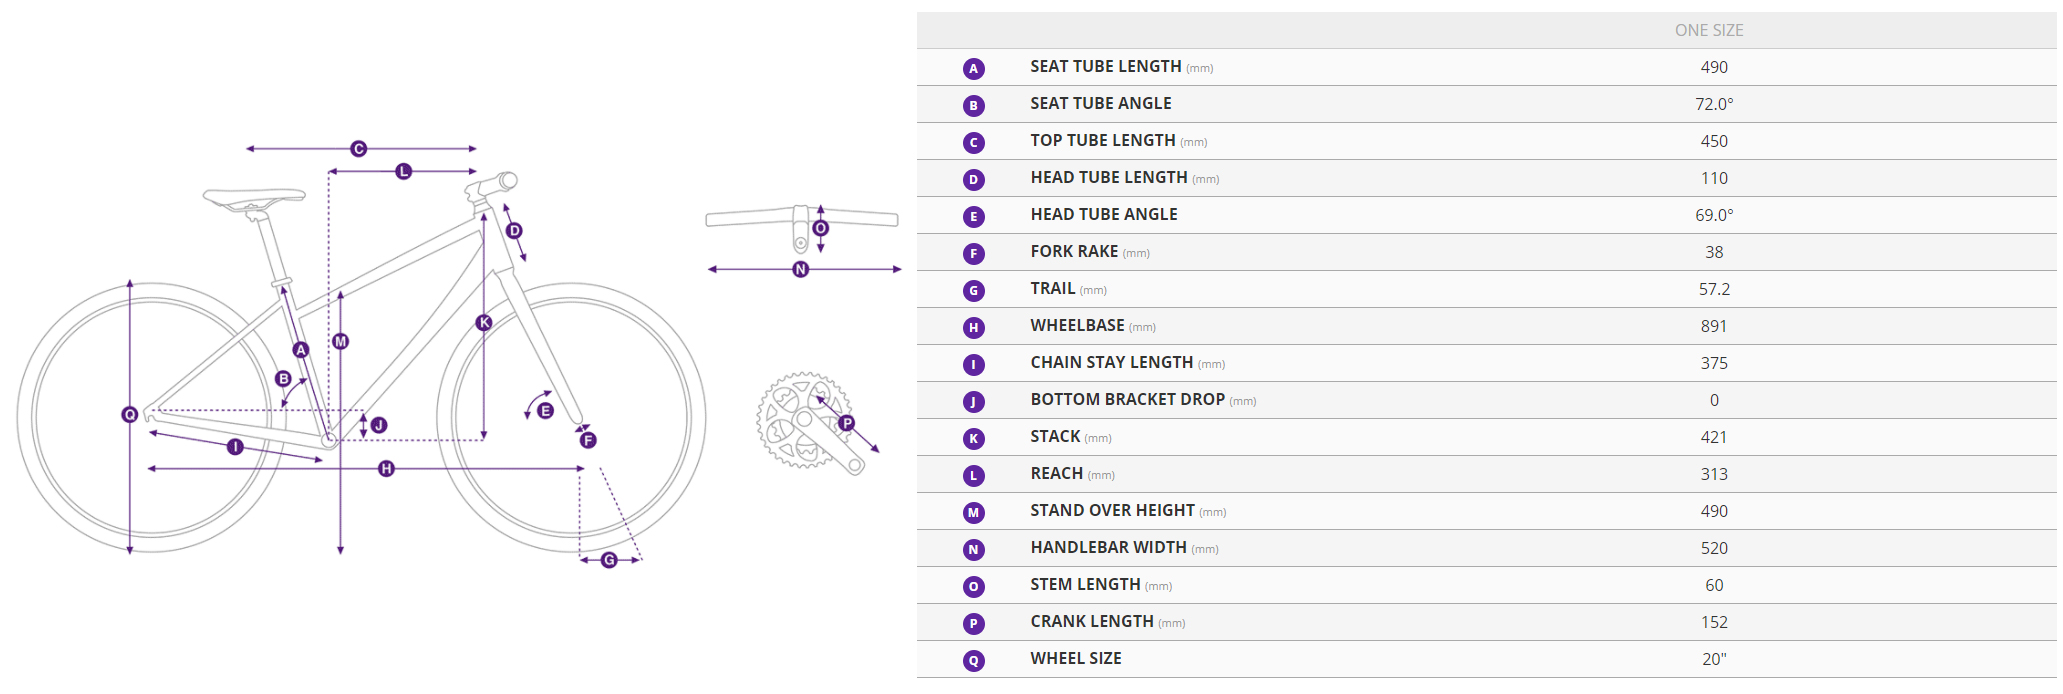Screen dimensions: 2063x694
Task: Click the crankset illustration
Action: coord(800,420)
